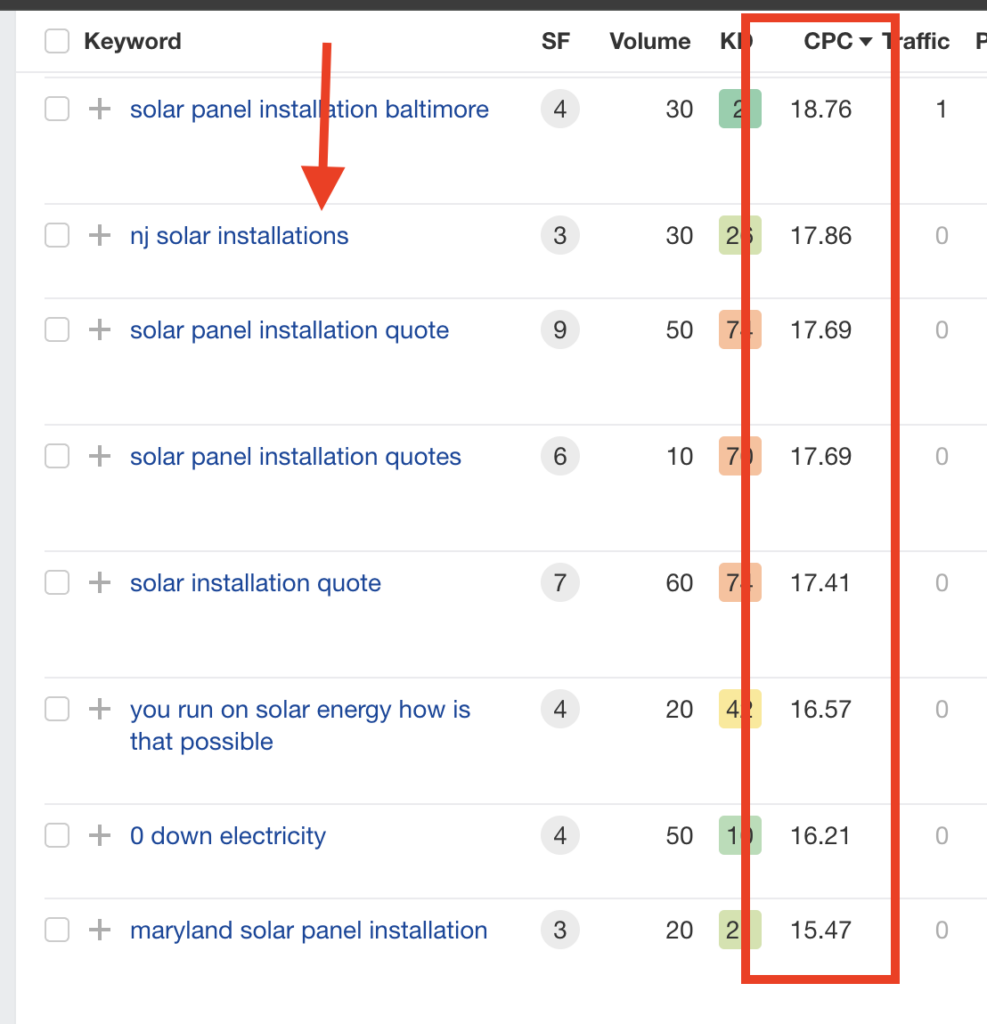Sort results by the Volume column
The image size is (987, 1024).
pos(649,41)
